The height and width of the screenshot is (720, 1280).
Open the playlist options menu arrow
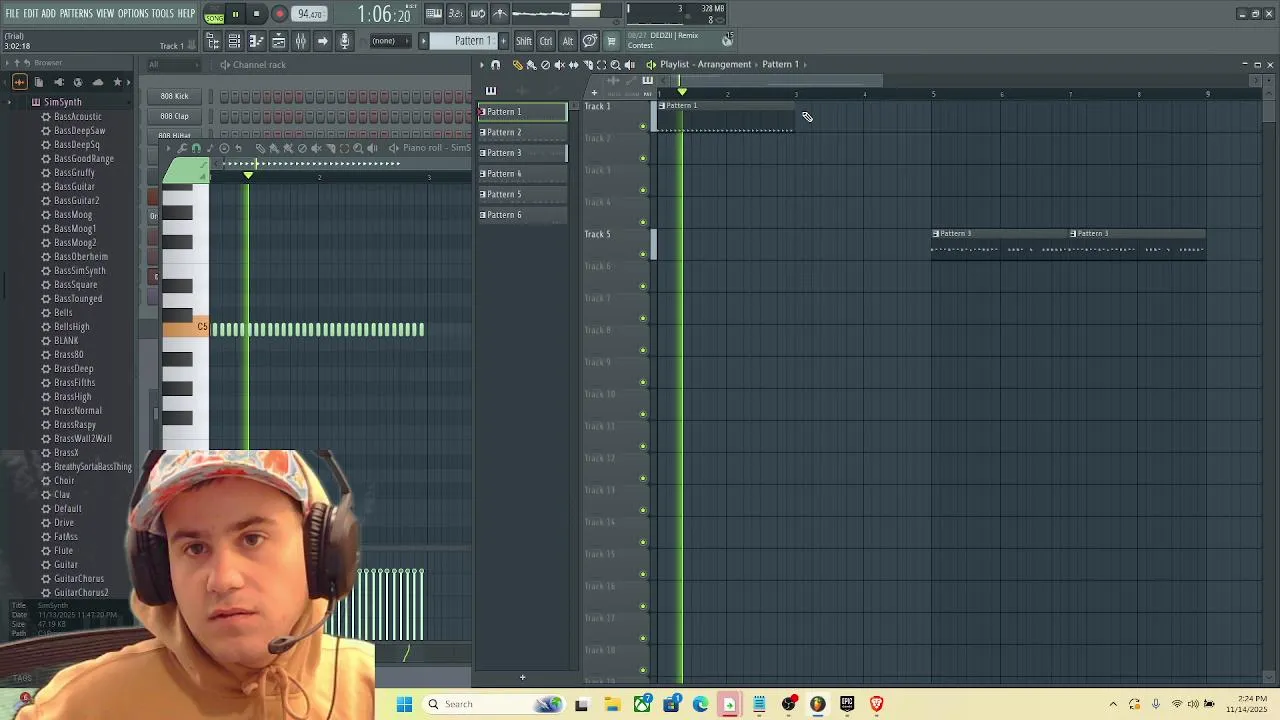tap(481, 65)
